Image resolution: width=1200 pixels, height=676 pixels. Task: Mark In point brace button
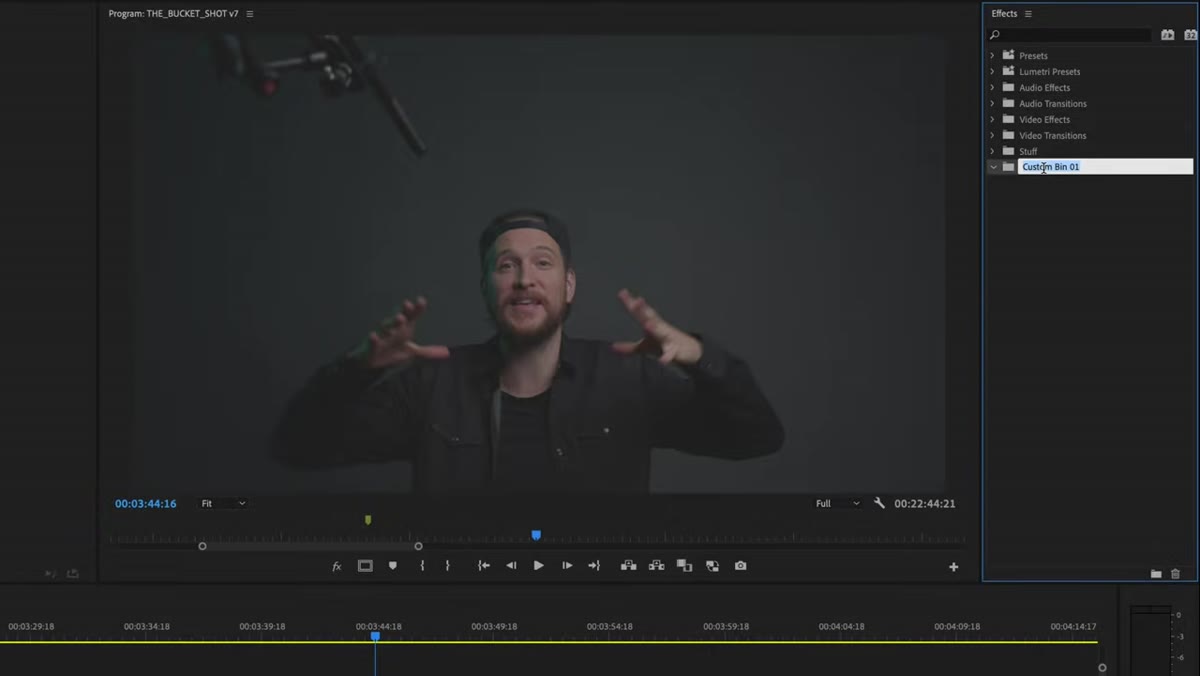click(422, 566)
